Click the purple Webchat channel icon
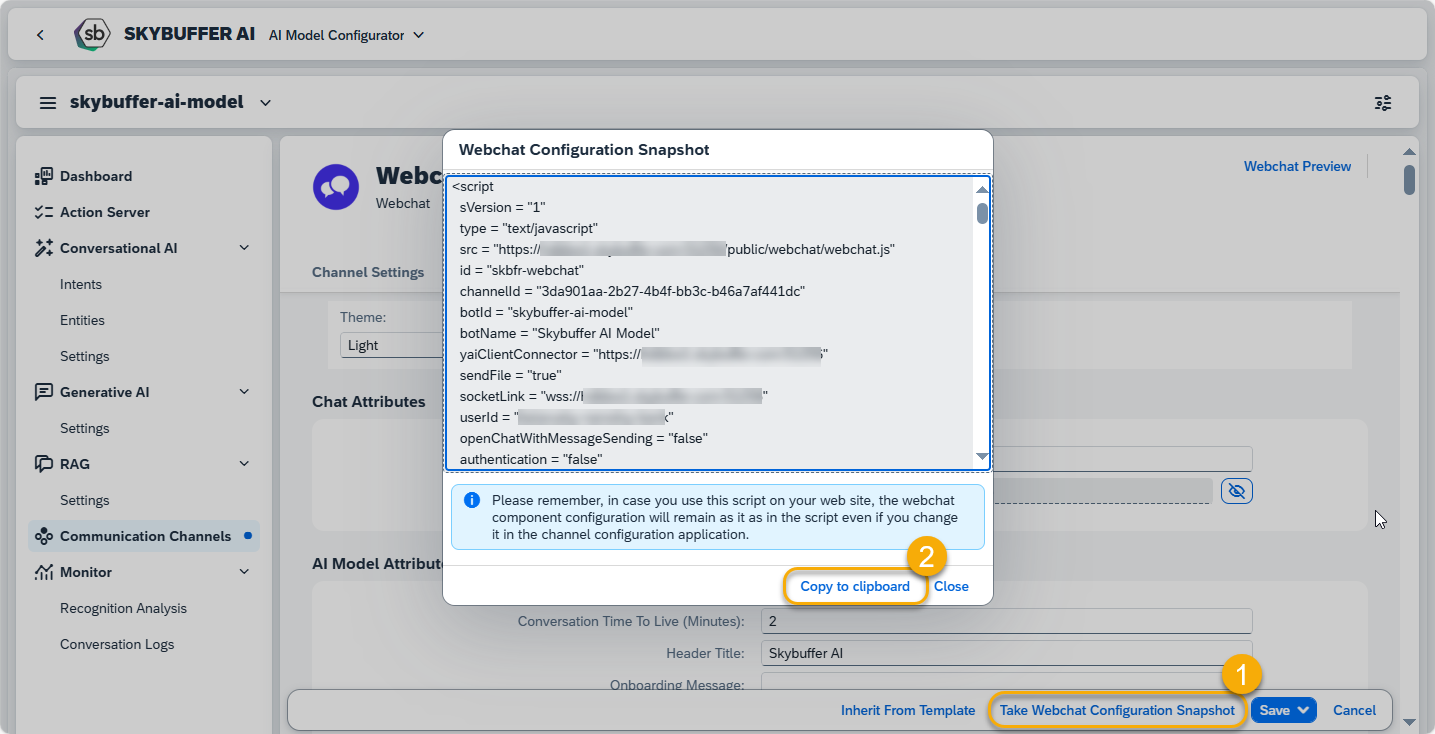Viewport: 1435px width, 734px height. tap(336, 187)
